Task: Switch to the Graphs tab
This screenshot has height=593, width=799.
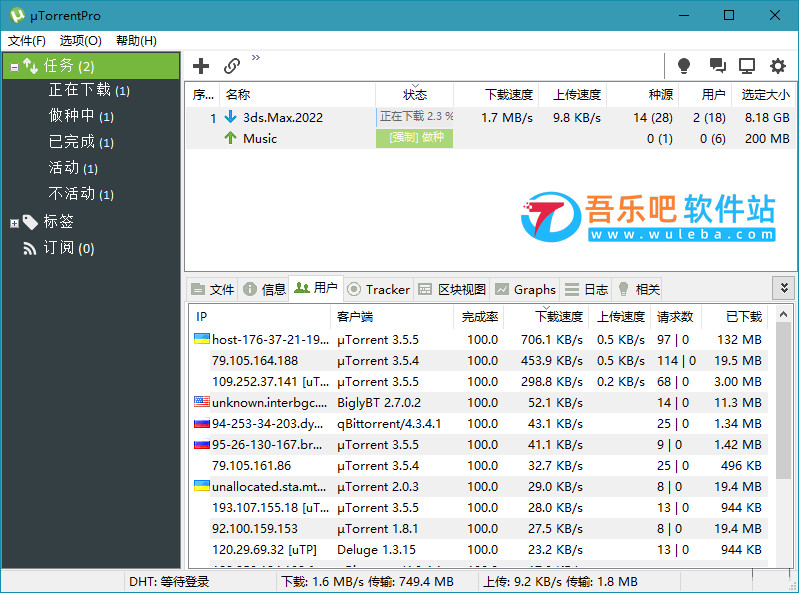Action: (525, 289)
